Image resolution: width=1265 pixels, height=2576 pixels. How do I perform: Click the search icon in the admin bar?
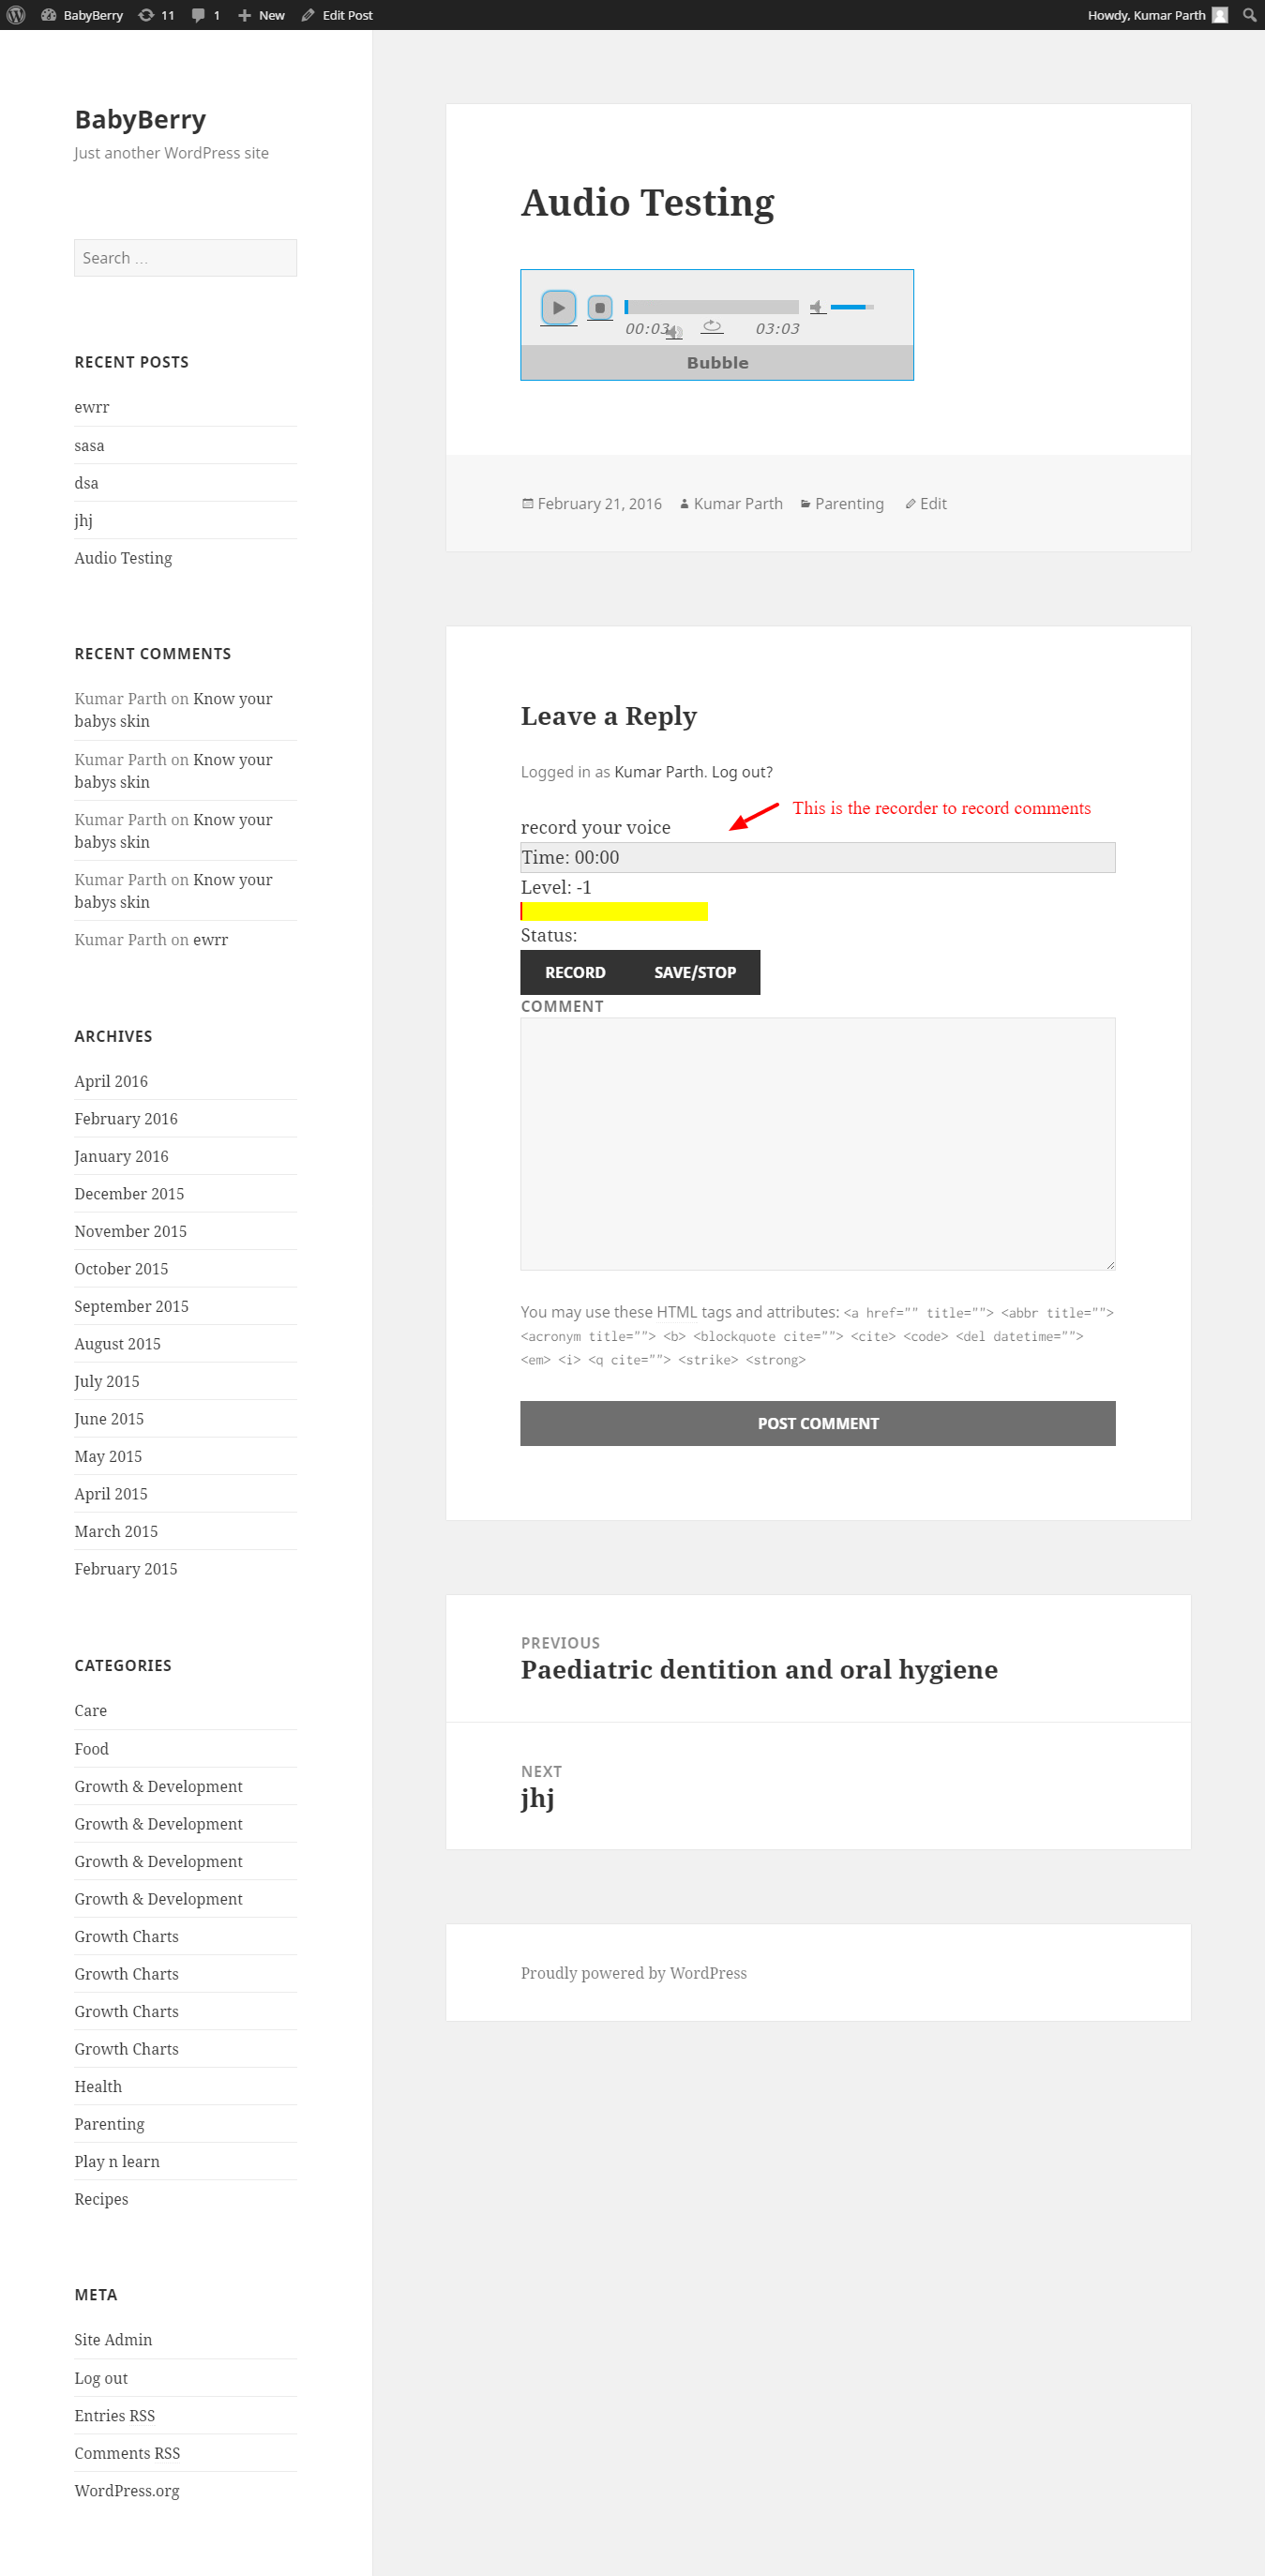click(1248, 14)
